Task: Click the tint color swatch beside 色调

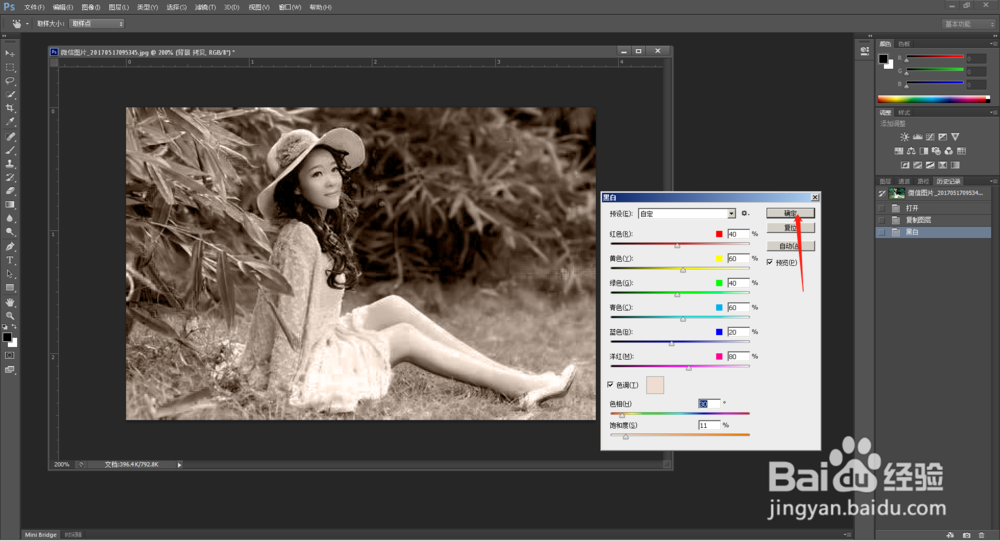Action: pos(655,385)
